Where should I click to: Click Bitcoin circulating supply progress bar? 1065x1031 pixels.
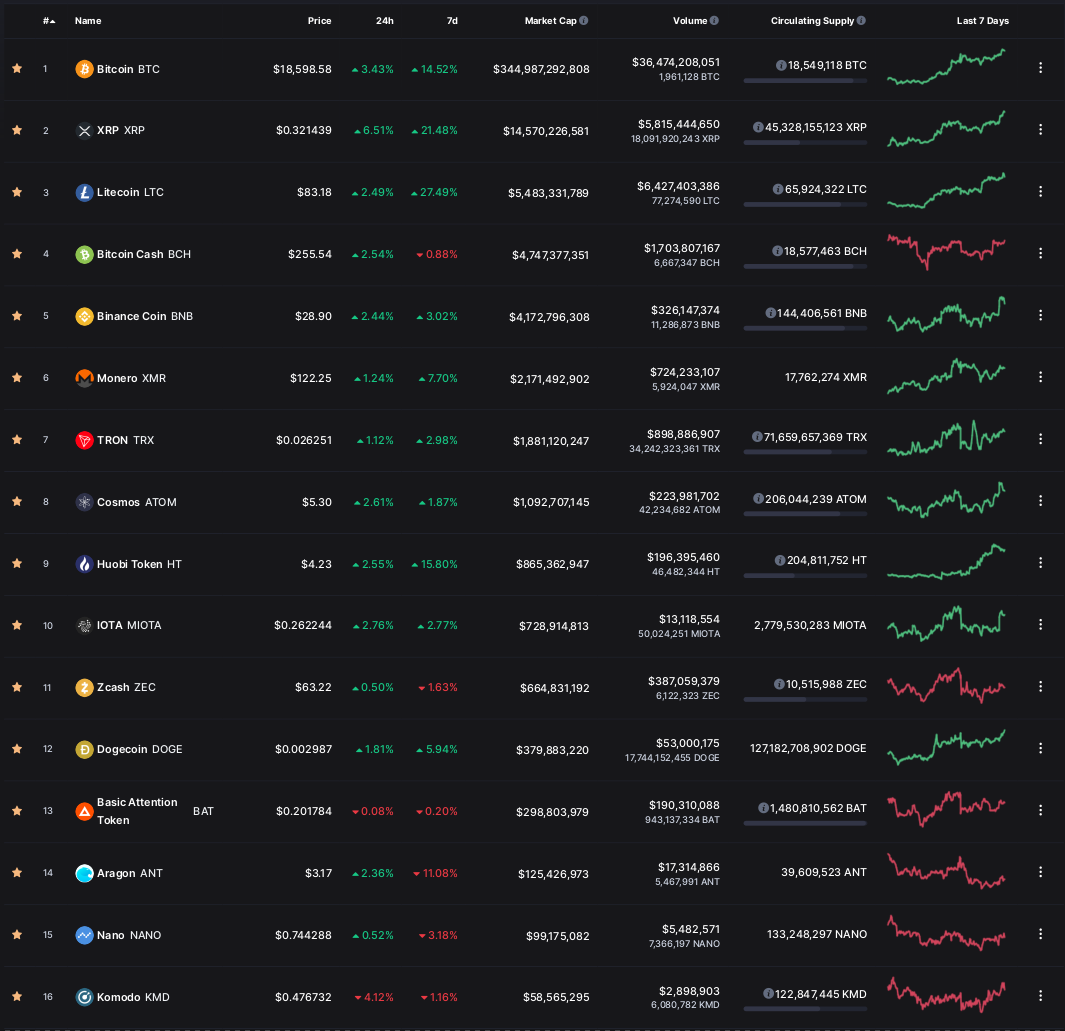(x=805, y=81)
